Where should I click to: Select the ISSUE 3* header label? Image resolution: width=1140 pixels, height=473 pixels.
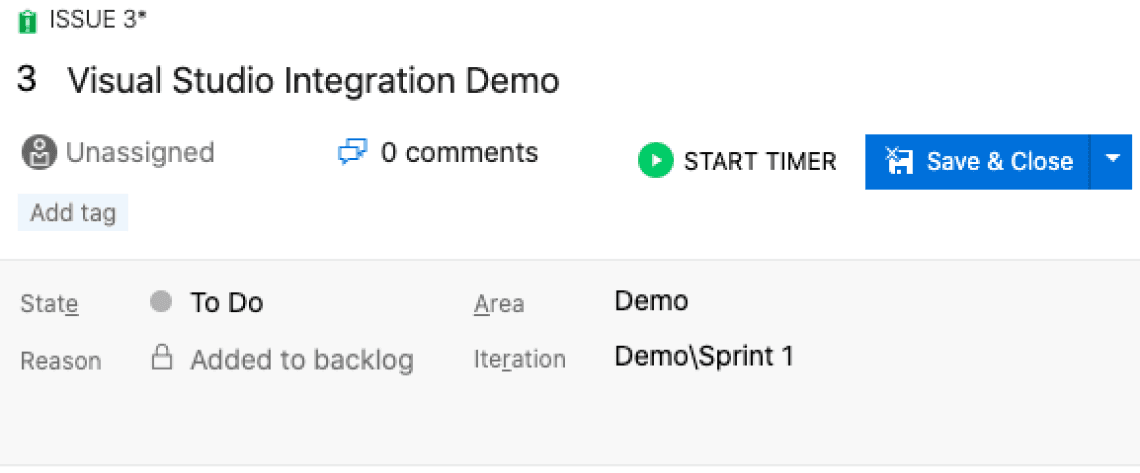click(x=97, y=21)
